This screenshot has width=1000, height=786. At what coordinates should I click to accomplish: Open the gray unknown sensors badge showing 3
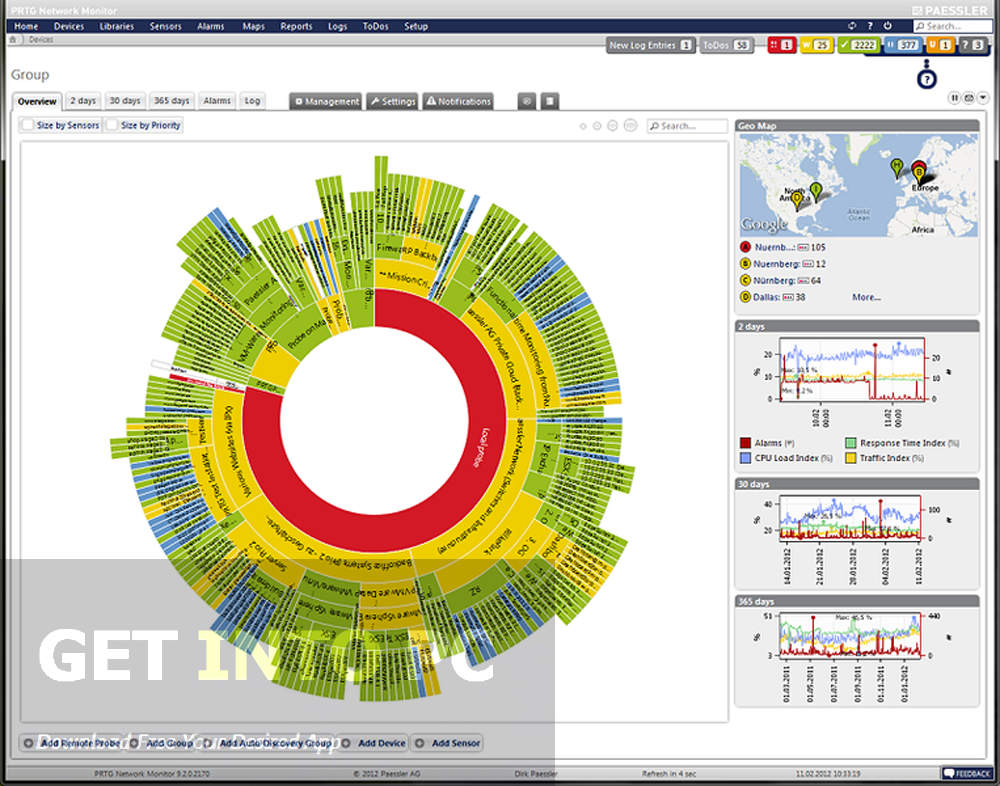(x=972, y=45)
